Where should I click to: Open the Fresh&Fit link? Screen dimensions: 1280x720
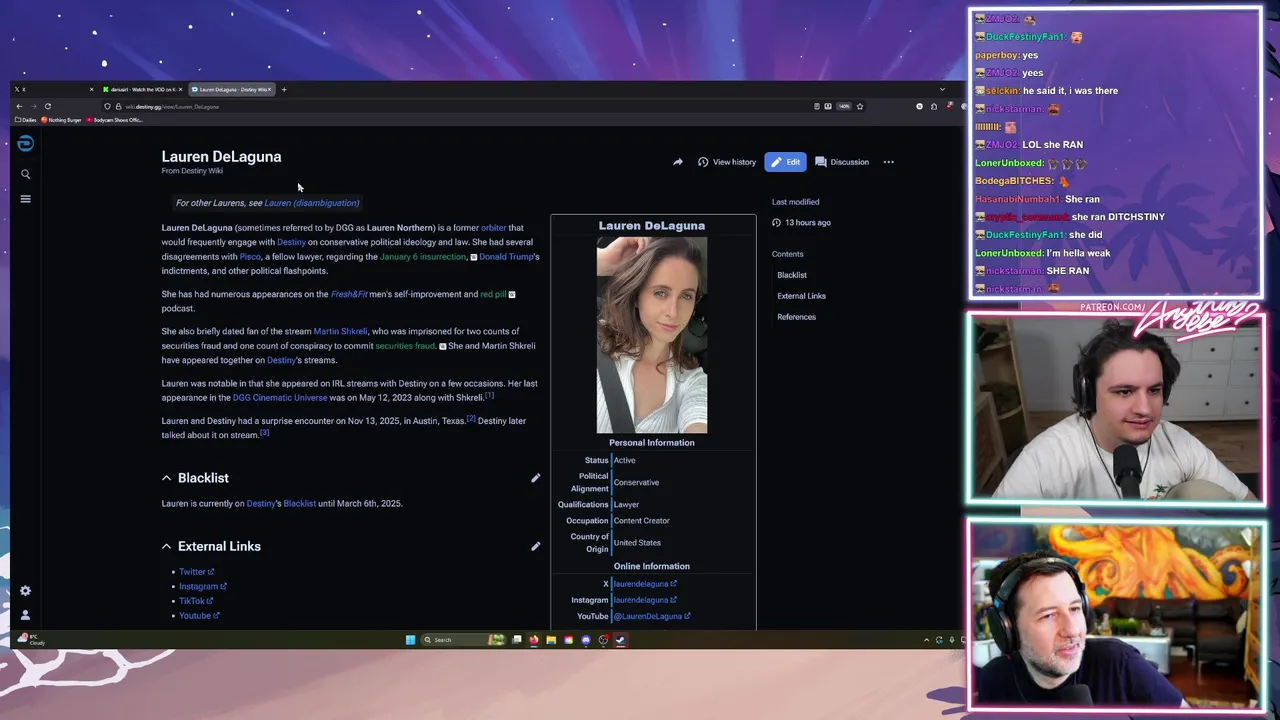pyautogui.click(x=349, y=295)
